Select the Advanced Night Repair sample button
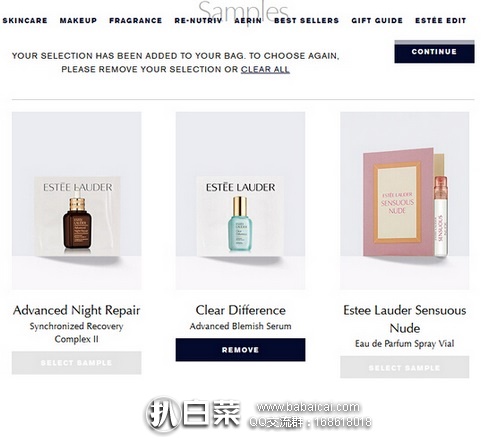The width and height of the screenshot is (487, 438). pos(77,363)
